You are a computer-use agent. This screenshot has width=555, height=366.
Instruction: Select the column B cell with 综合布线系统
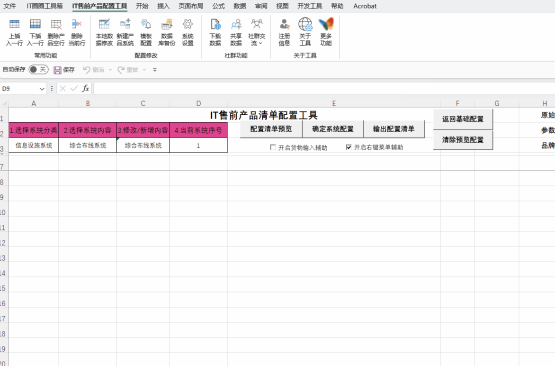[87, 145]
